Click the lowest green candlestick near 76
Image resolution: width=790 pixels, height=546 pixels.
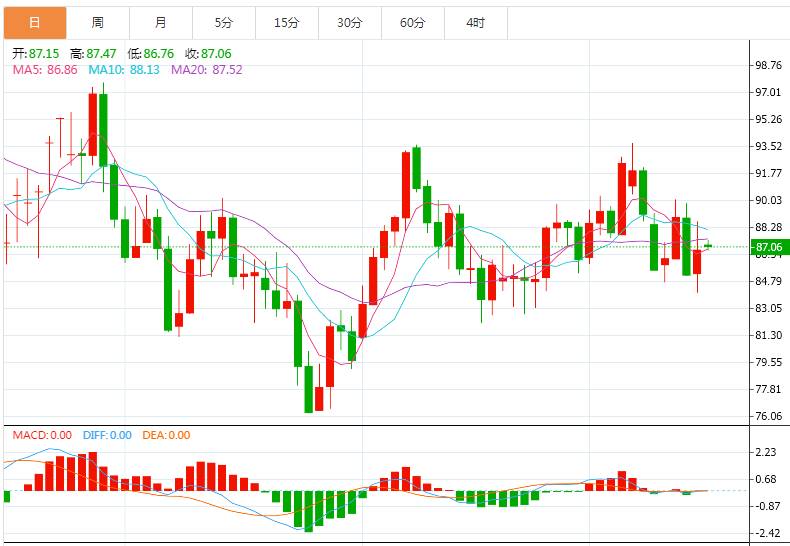(308, 389)
